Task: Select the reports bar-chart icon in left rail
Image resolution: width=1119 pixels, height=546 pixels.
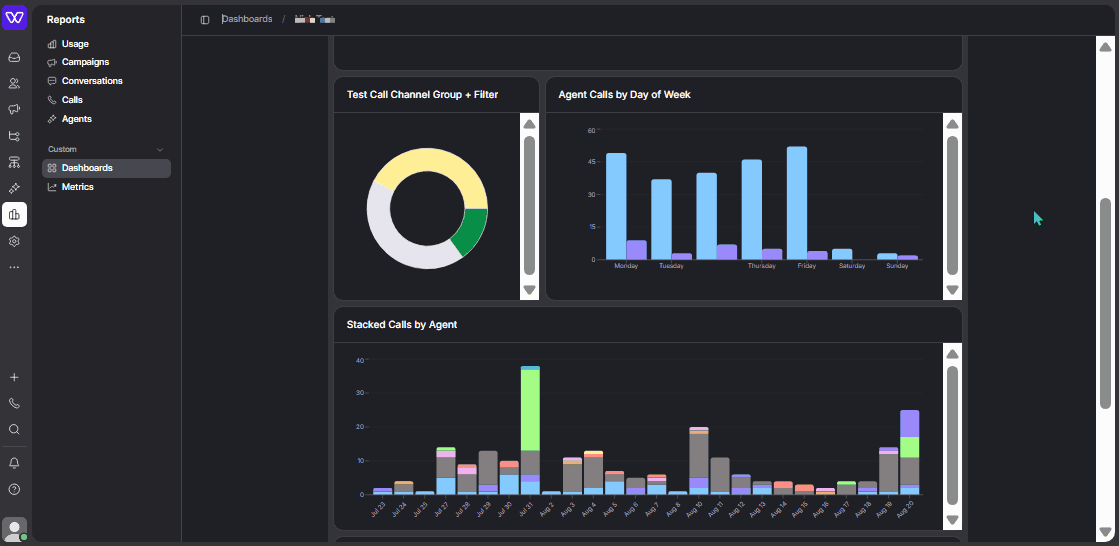Action: 14,215
